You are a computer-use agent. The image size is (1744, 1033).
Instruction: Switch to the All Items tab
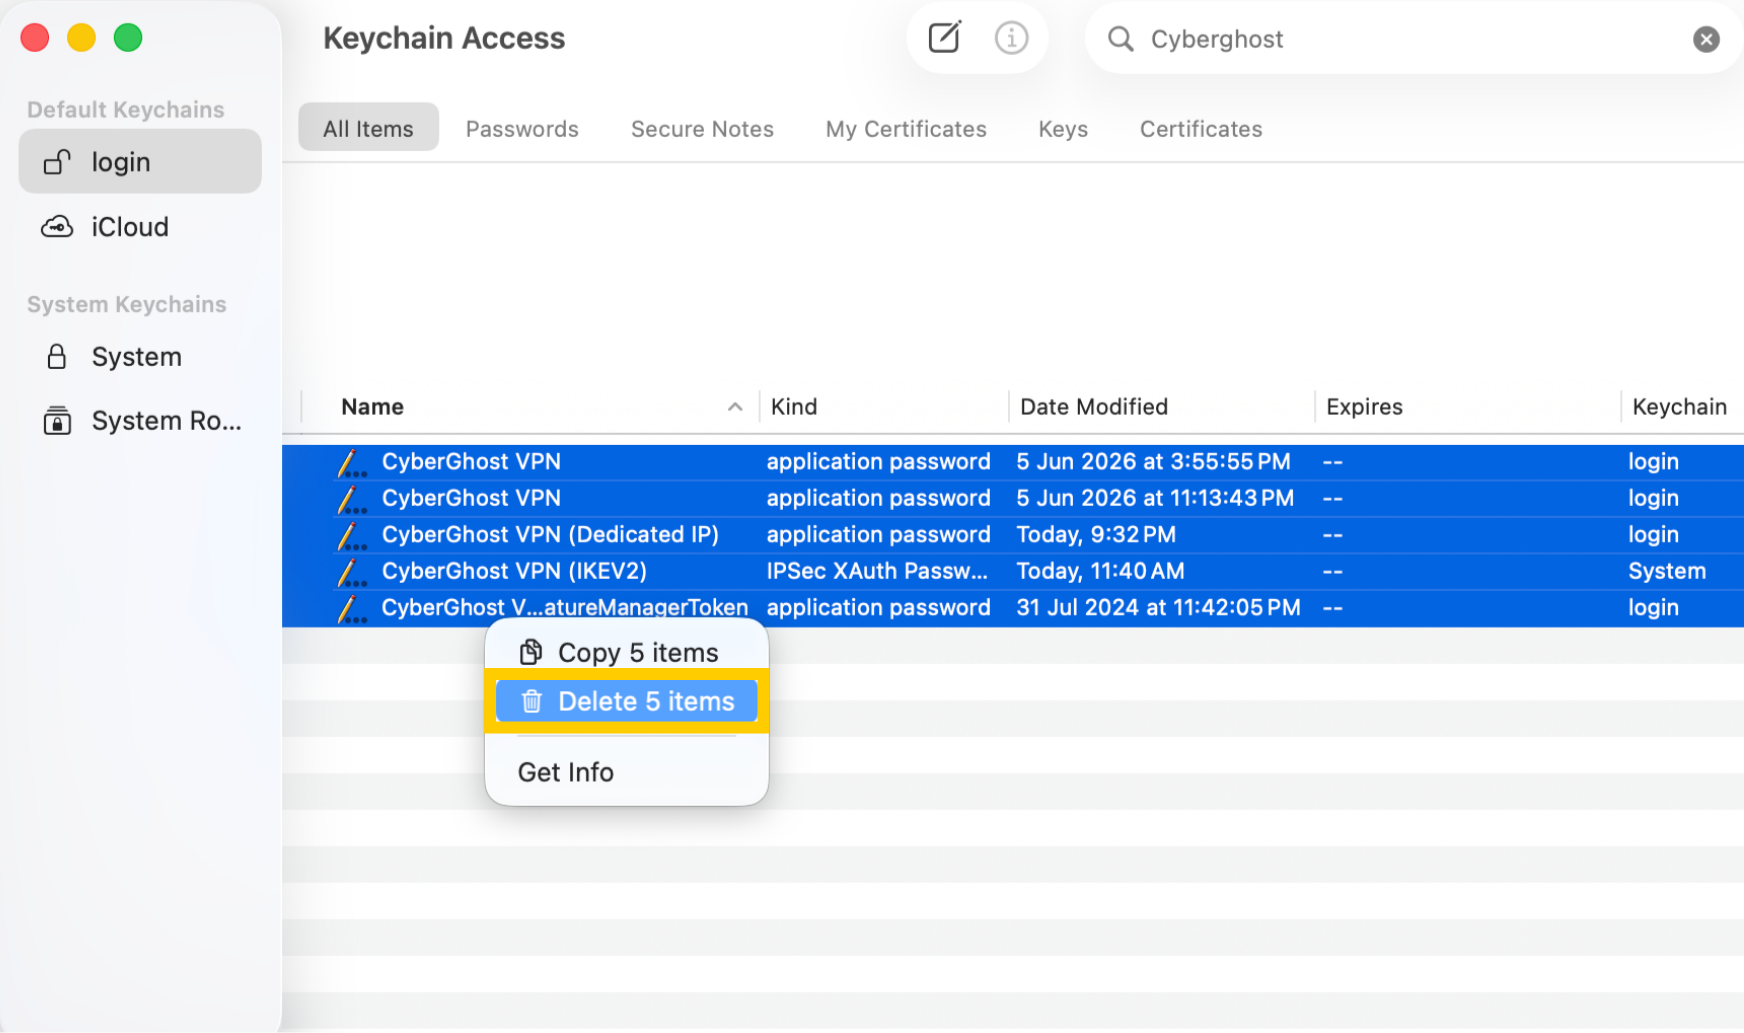coord(368,128)
